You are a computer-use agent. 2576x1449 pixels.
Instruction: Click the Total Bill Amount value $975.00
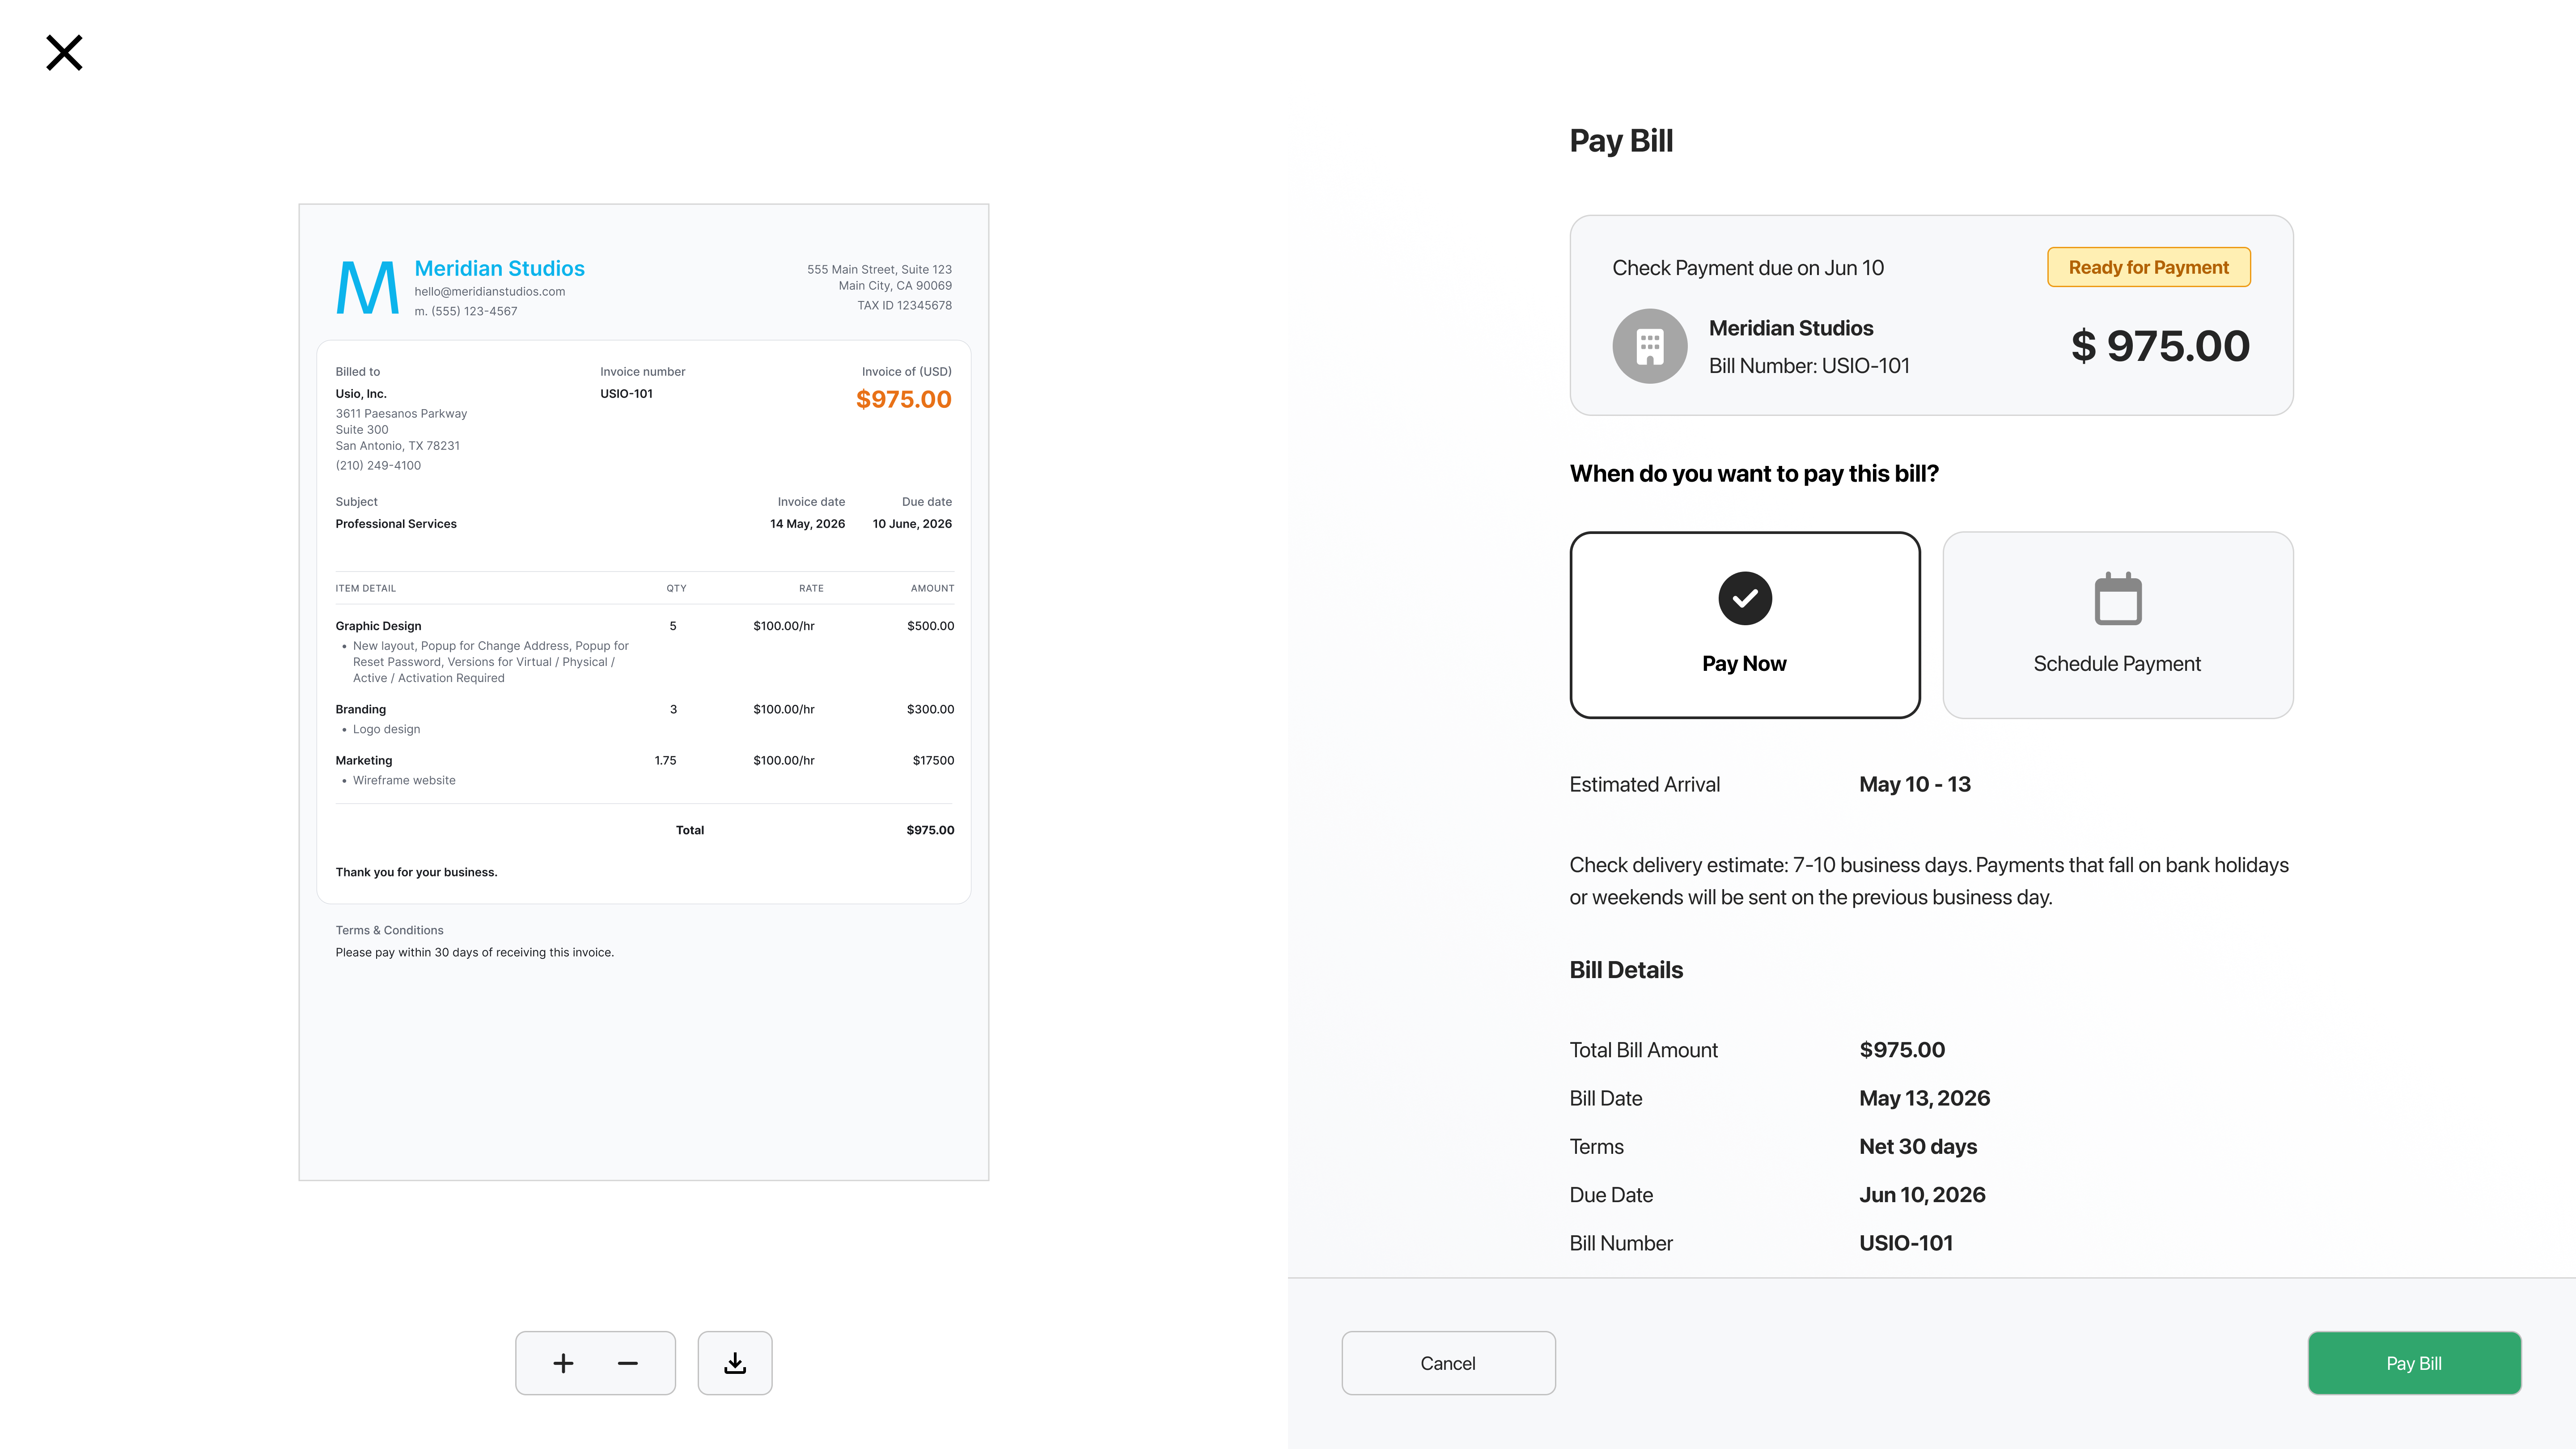click(x=1902, y=1050)
